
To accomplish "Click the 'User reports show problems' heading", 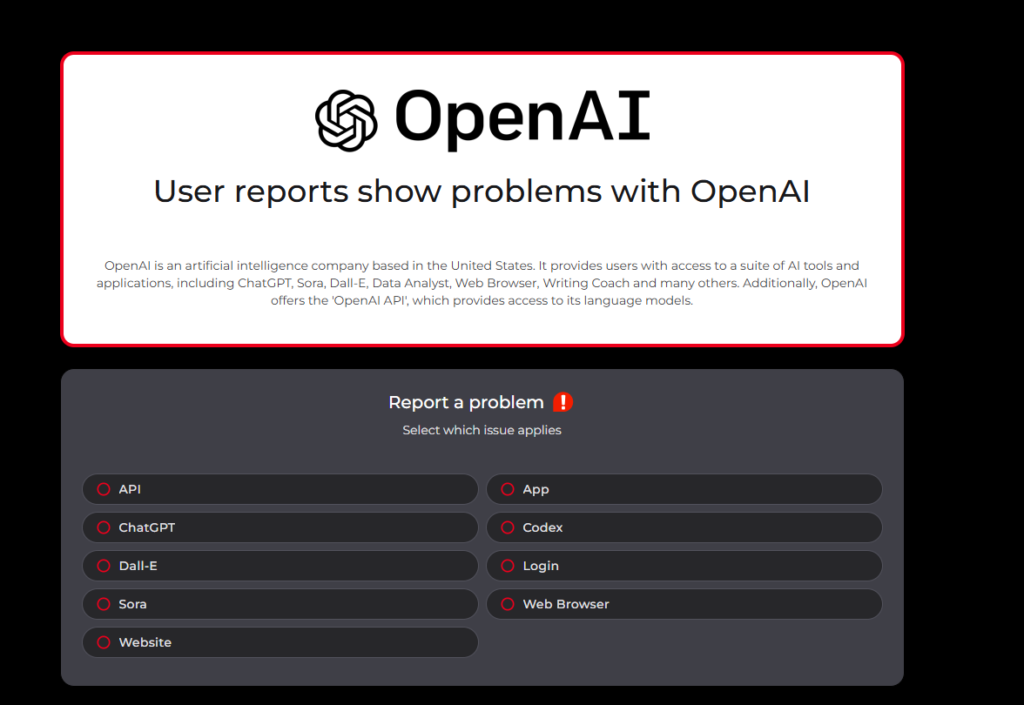I will (481, 190).
